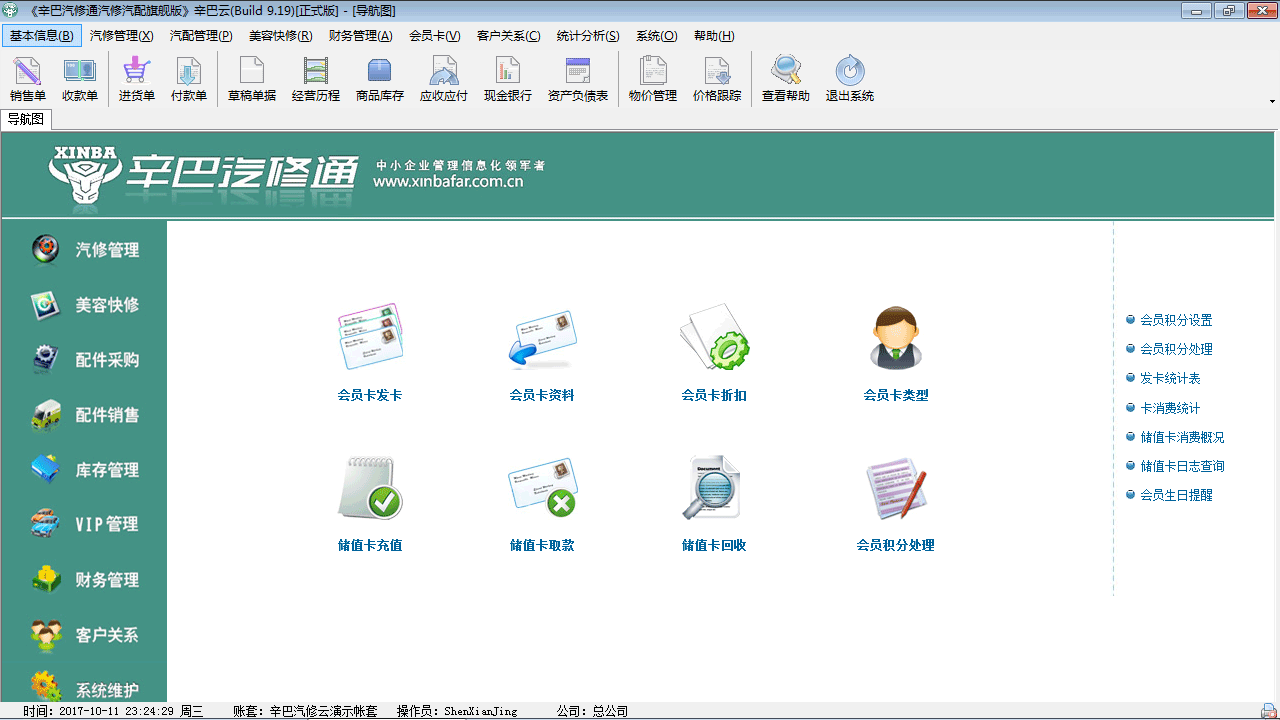
Task: Click the 储值卡日志查询 link
Action: (1182, 466)
